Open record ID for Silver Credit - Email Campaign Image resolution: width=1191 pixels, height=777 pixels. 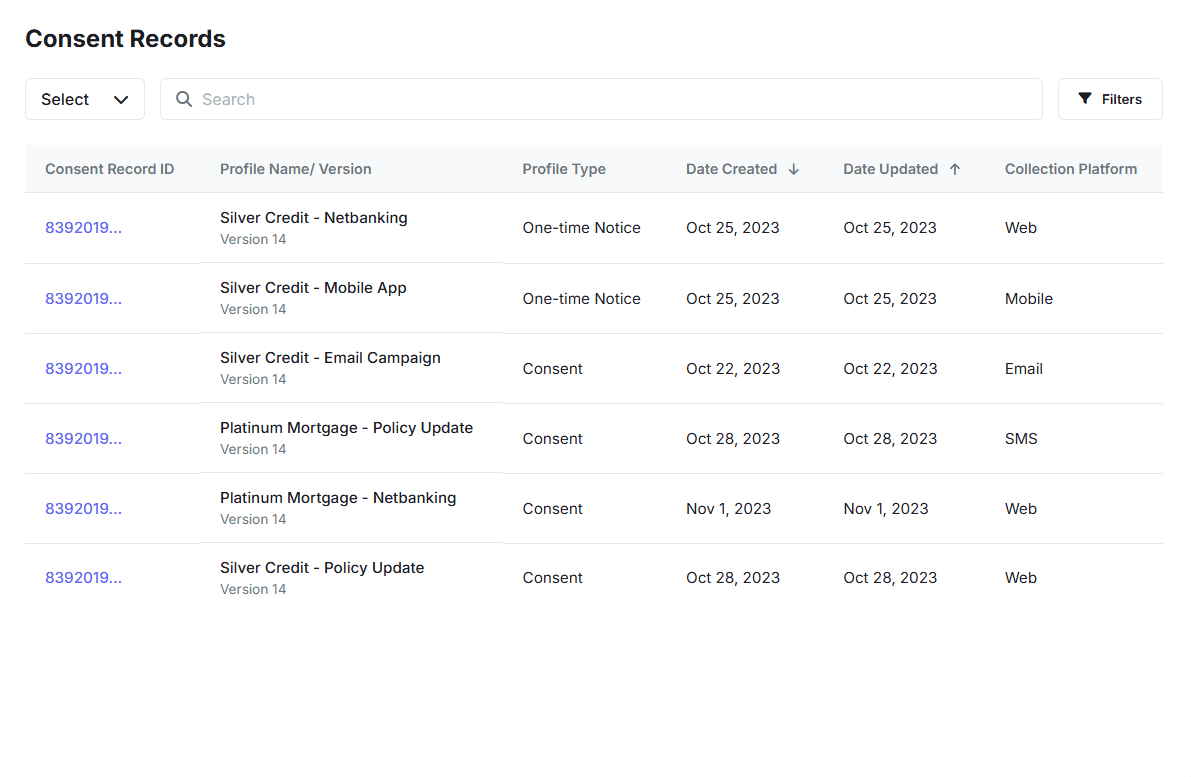(x=83, y=368)
